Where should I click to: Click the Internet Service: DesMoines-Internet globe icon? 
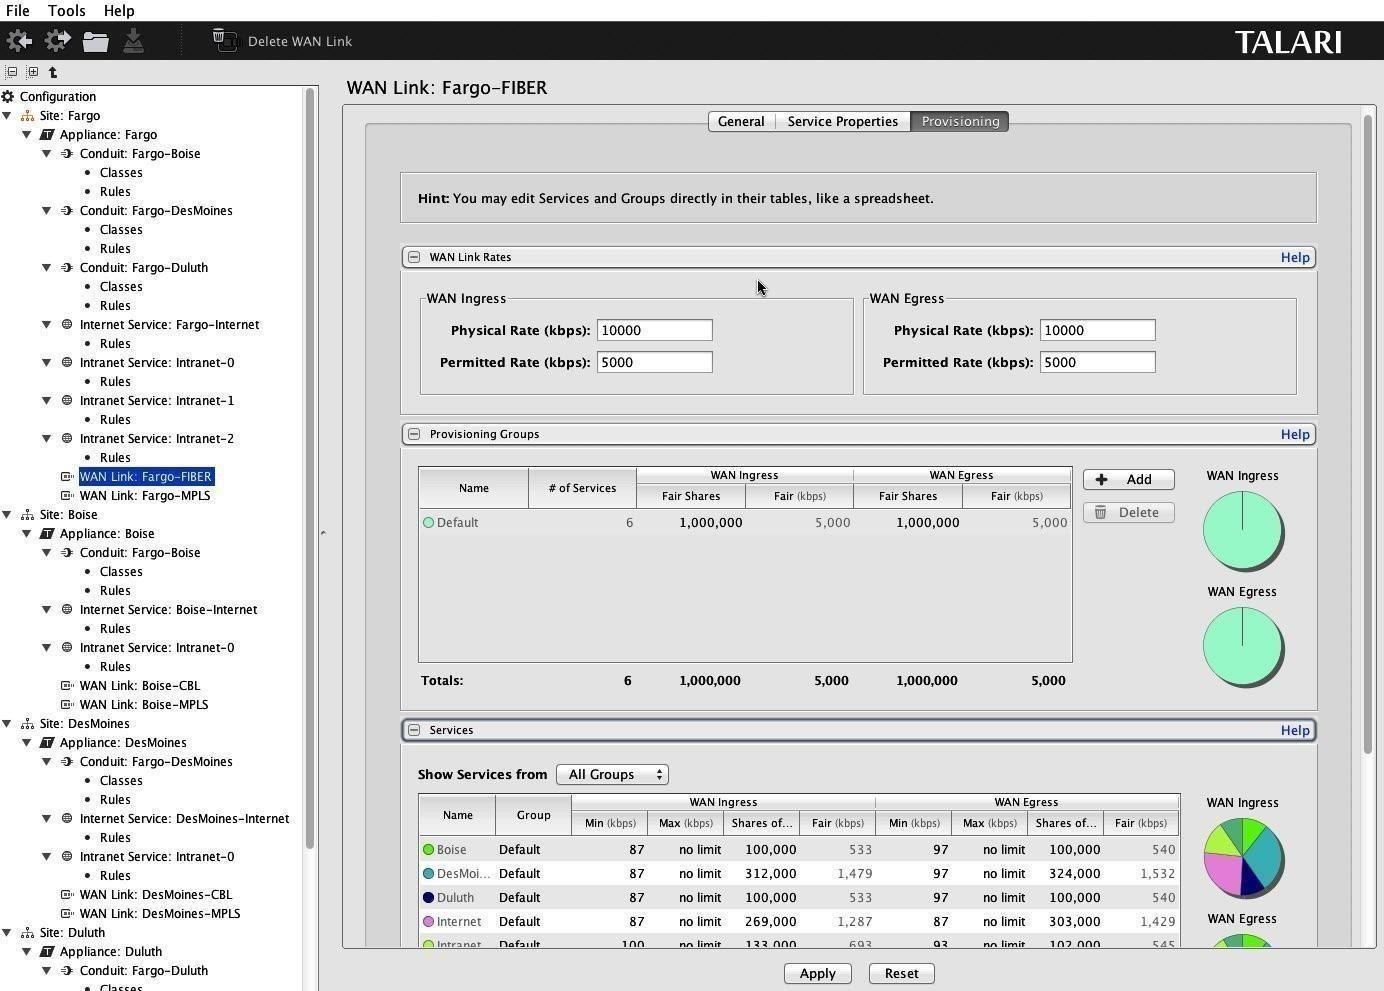(67, 819)
